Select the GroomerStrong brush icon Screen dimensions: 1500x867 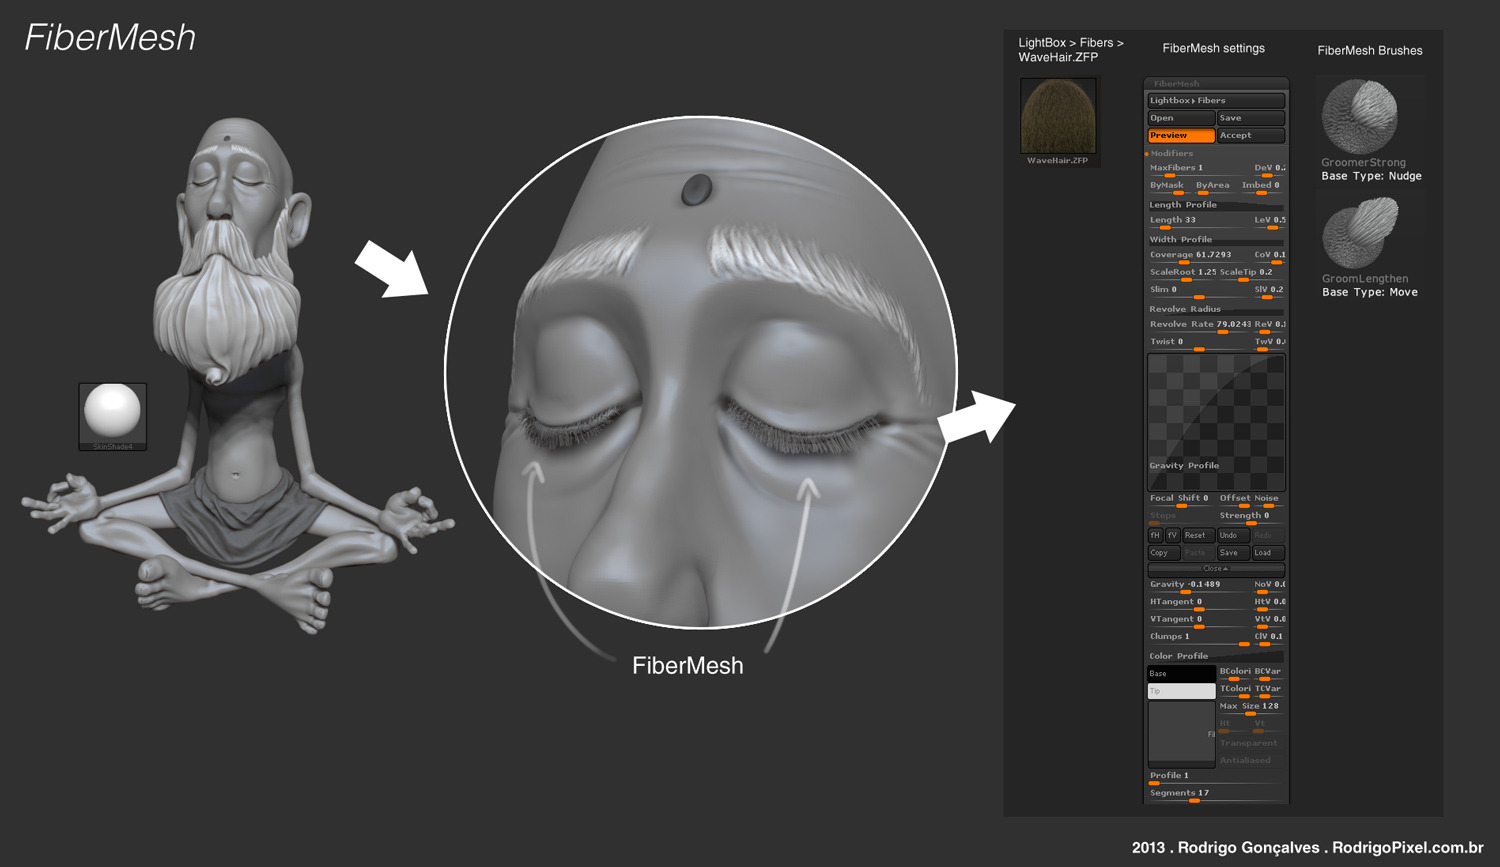1359,116
